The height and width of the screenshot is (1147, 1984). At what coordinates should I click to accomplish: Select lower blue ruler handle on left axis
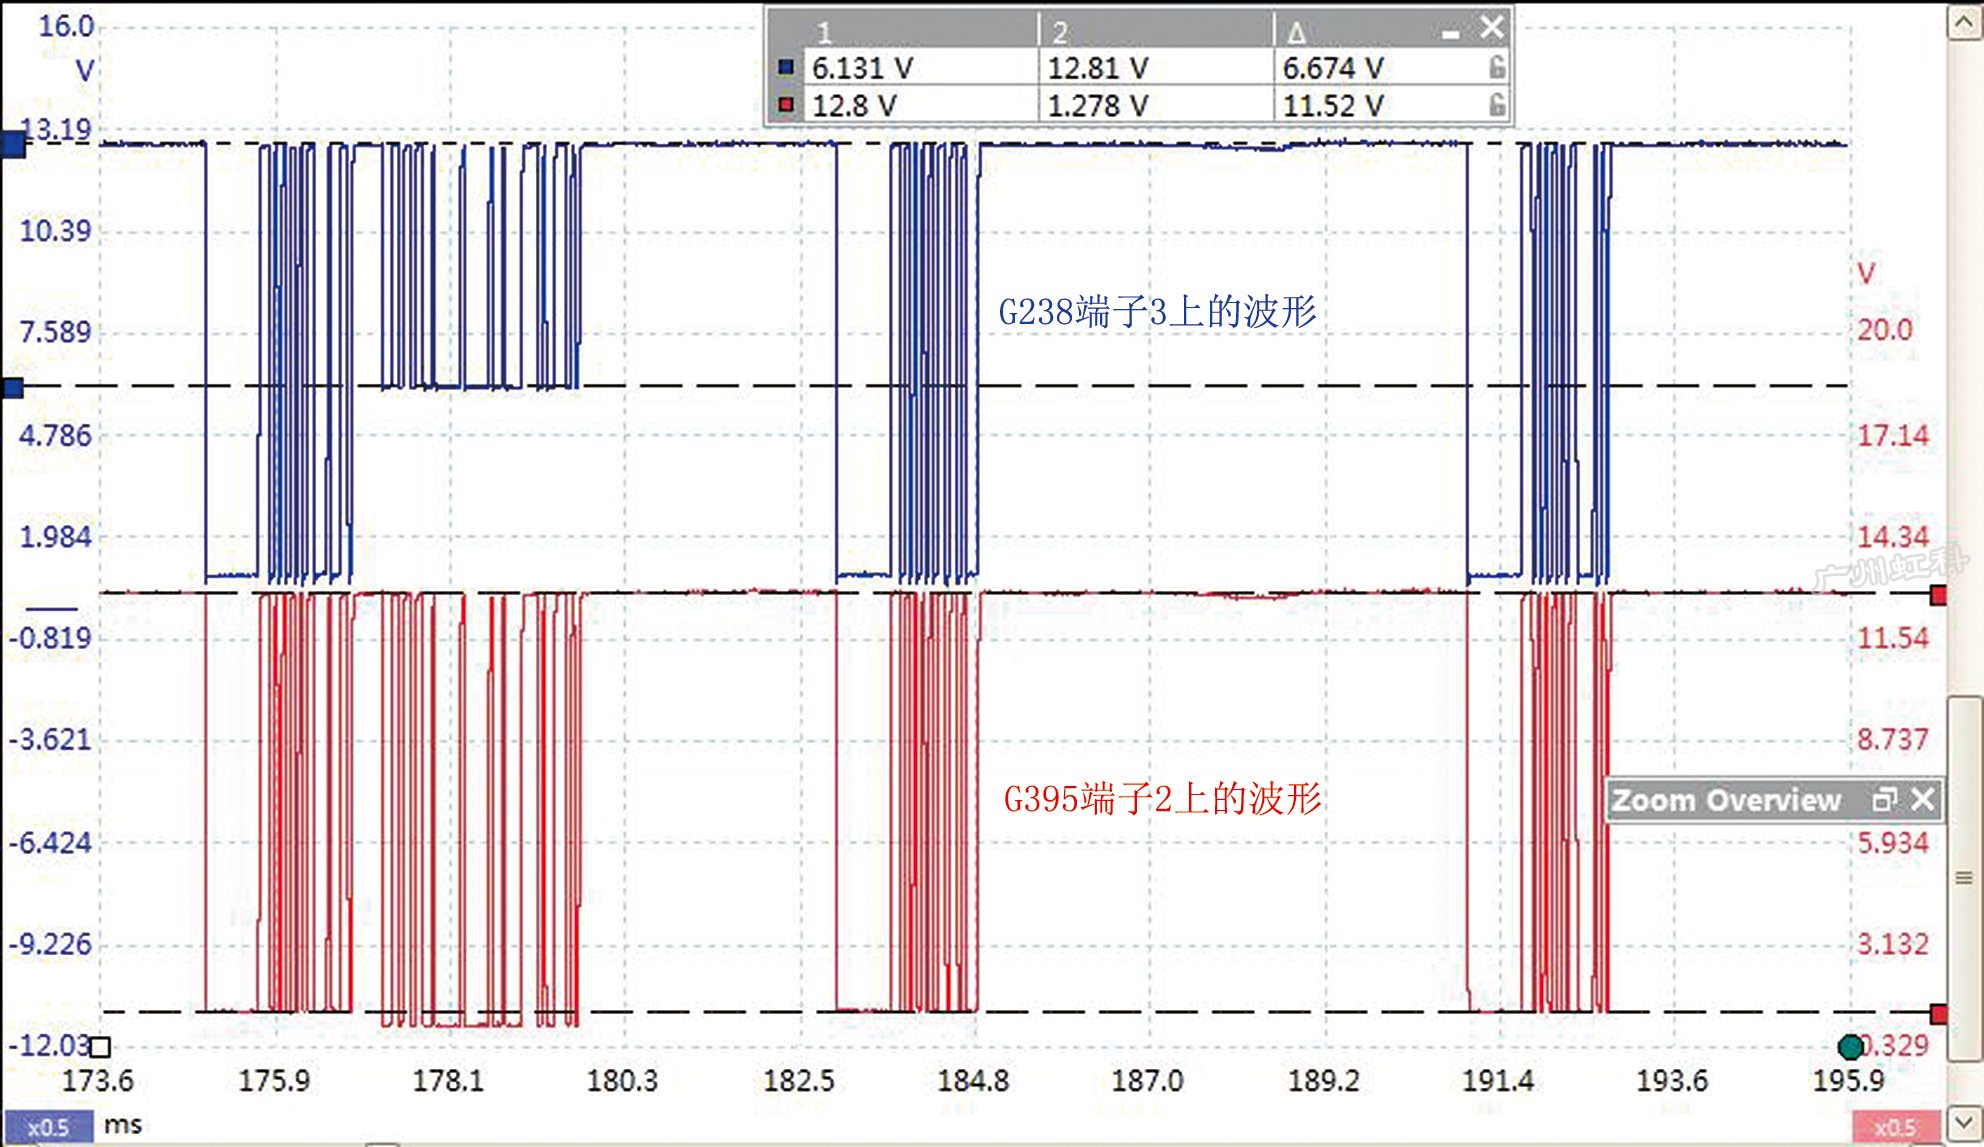click(13, 387)
